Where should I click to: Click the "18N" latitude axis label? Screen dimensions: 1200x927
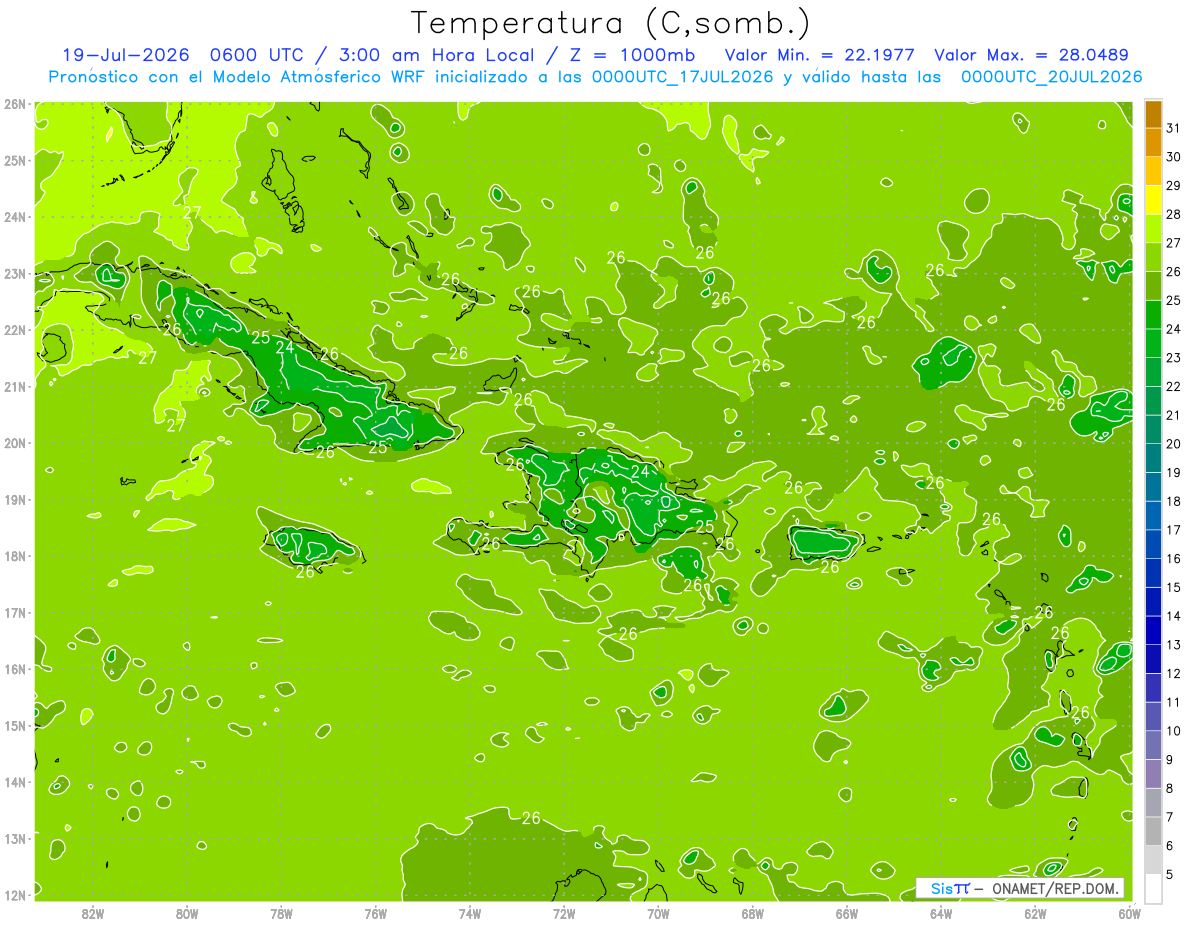pos(15,556)
